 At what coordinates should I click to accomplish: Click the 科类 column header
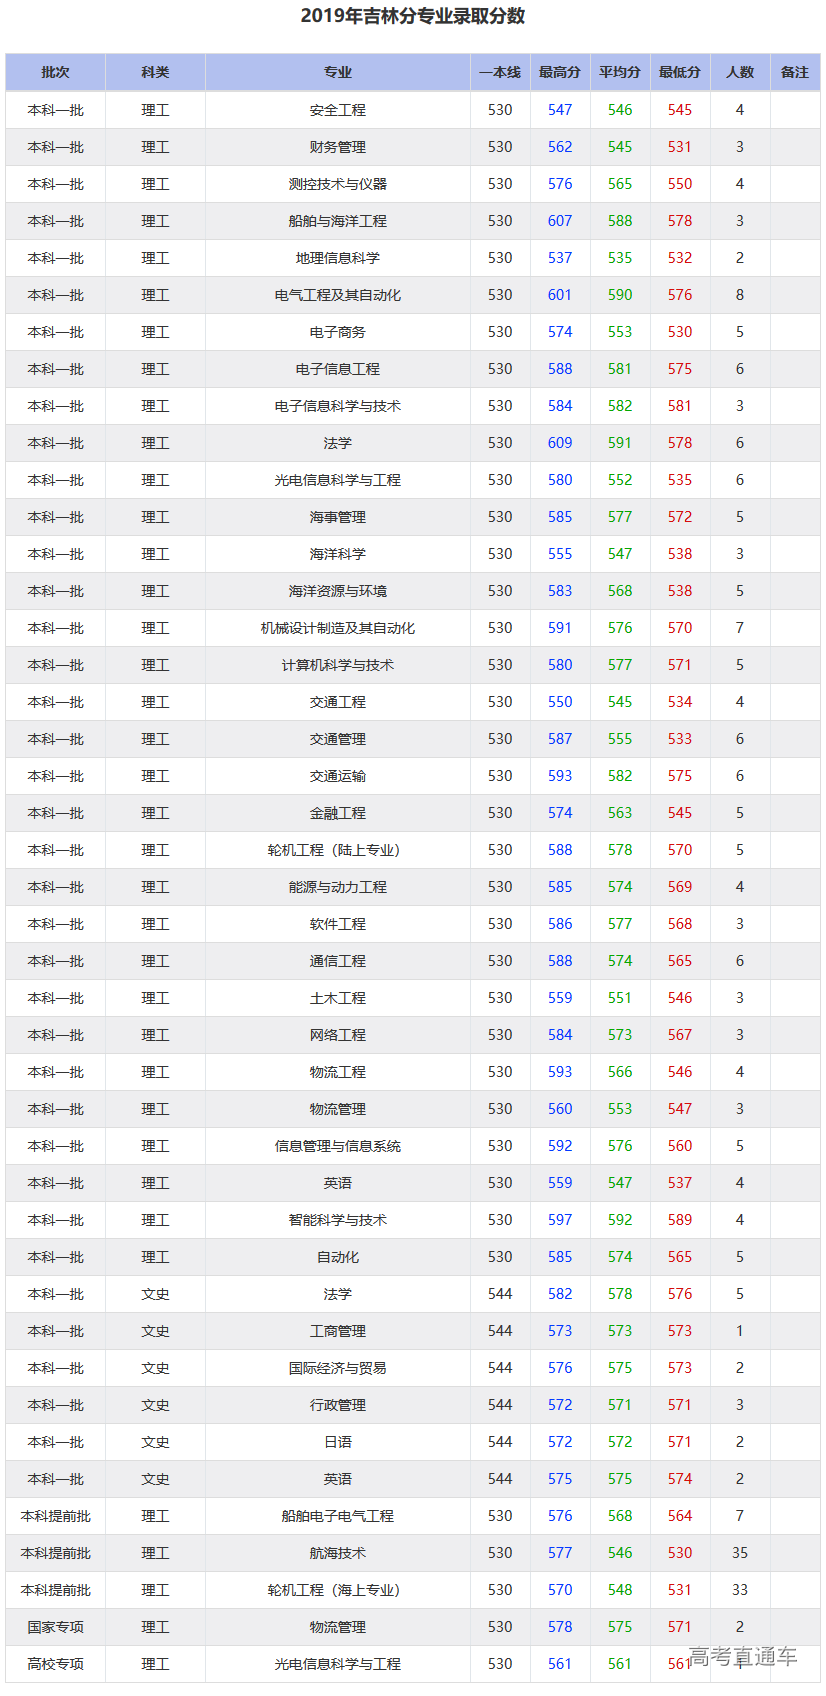pos(155,72)
